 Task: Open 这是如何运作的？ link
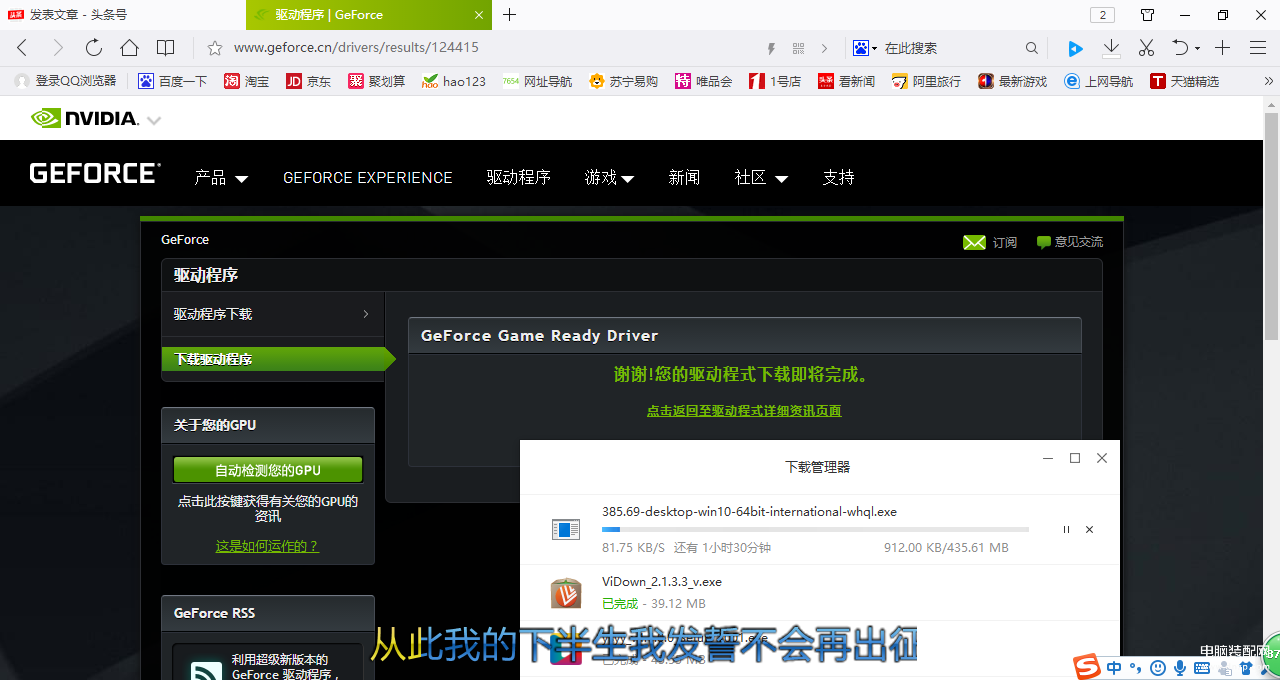tap(267, 546)
